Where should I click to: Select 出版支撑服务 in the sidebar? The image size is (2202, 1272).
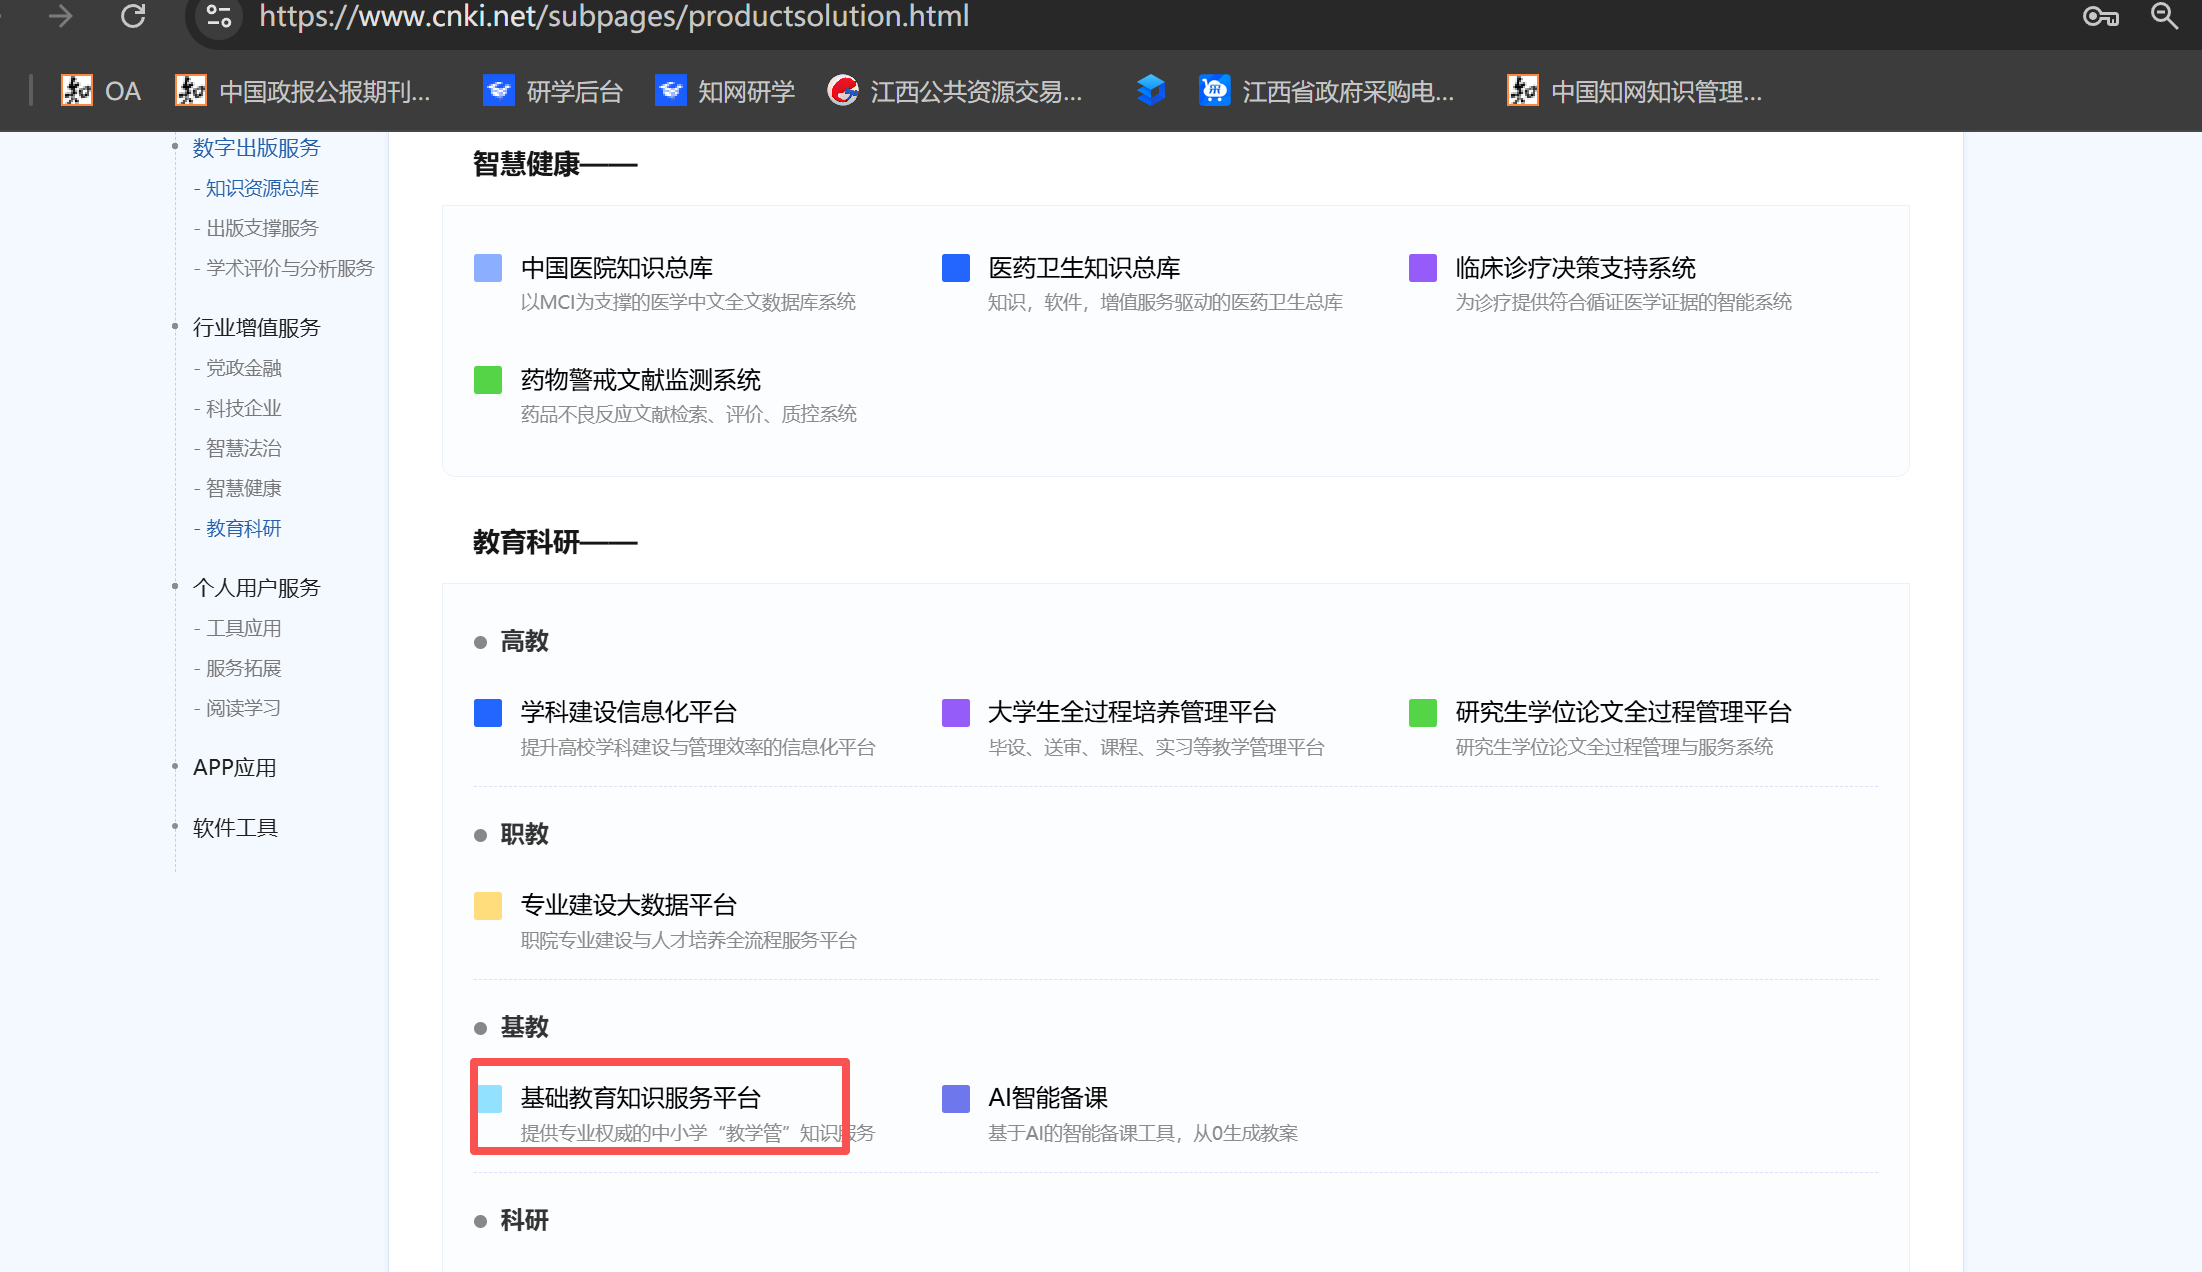tap(262, 228)
